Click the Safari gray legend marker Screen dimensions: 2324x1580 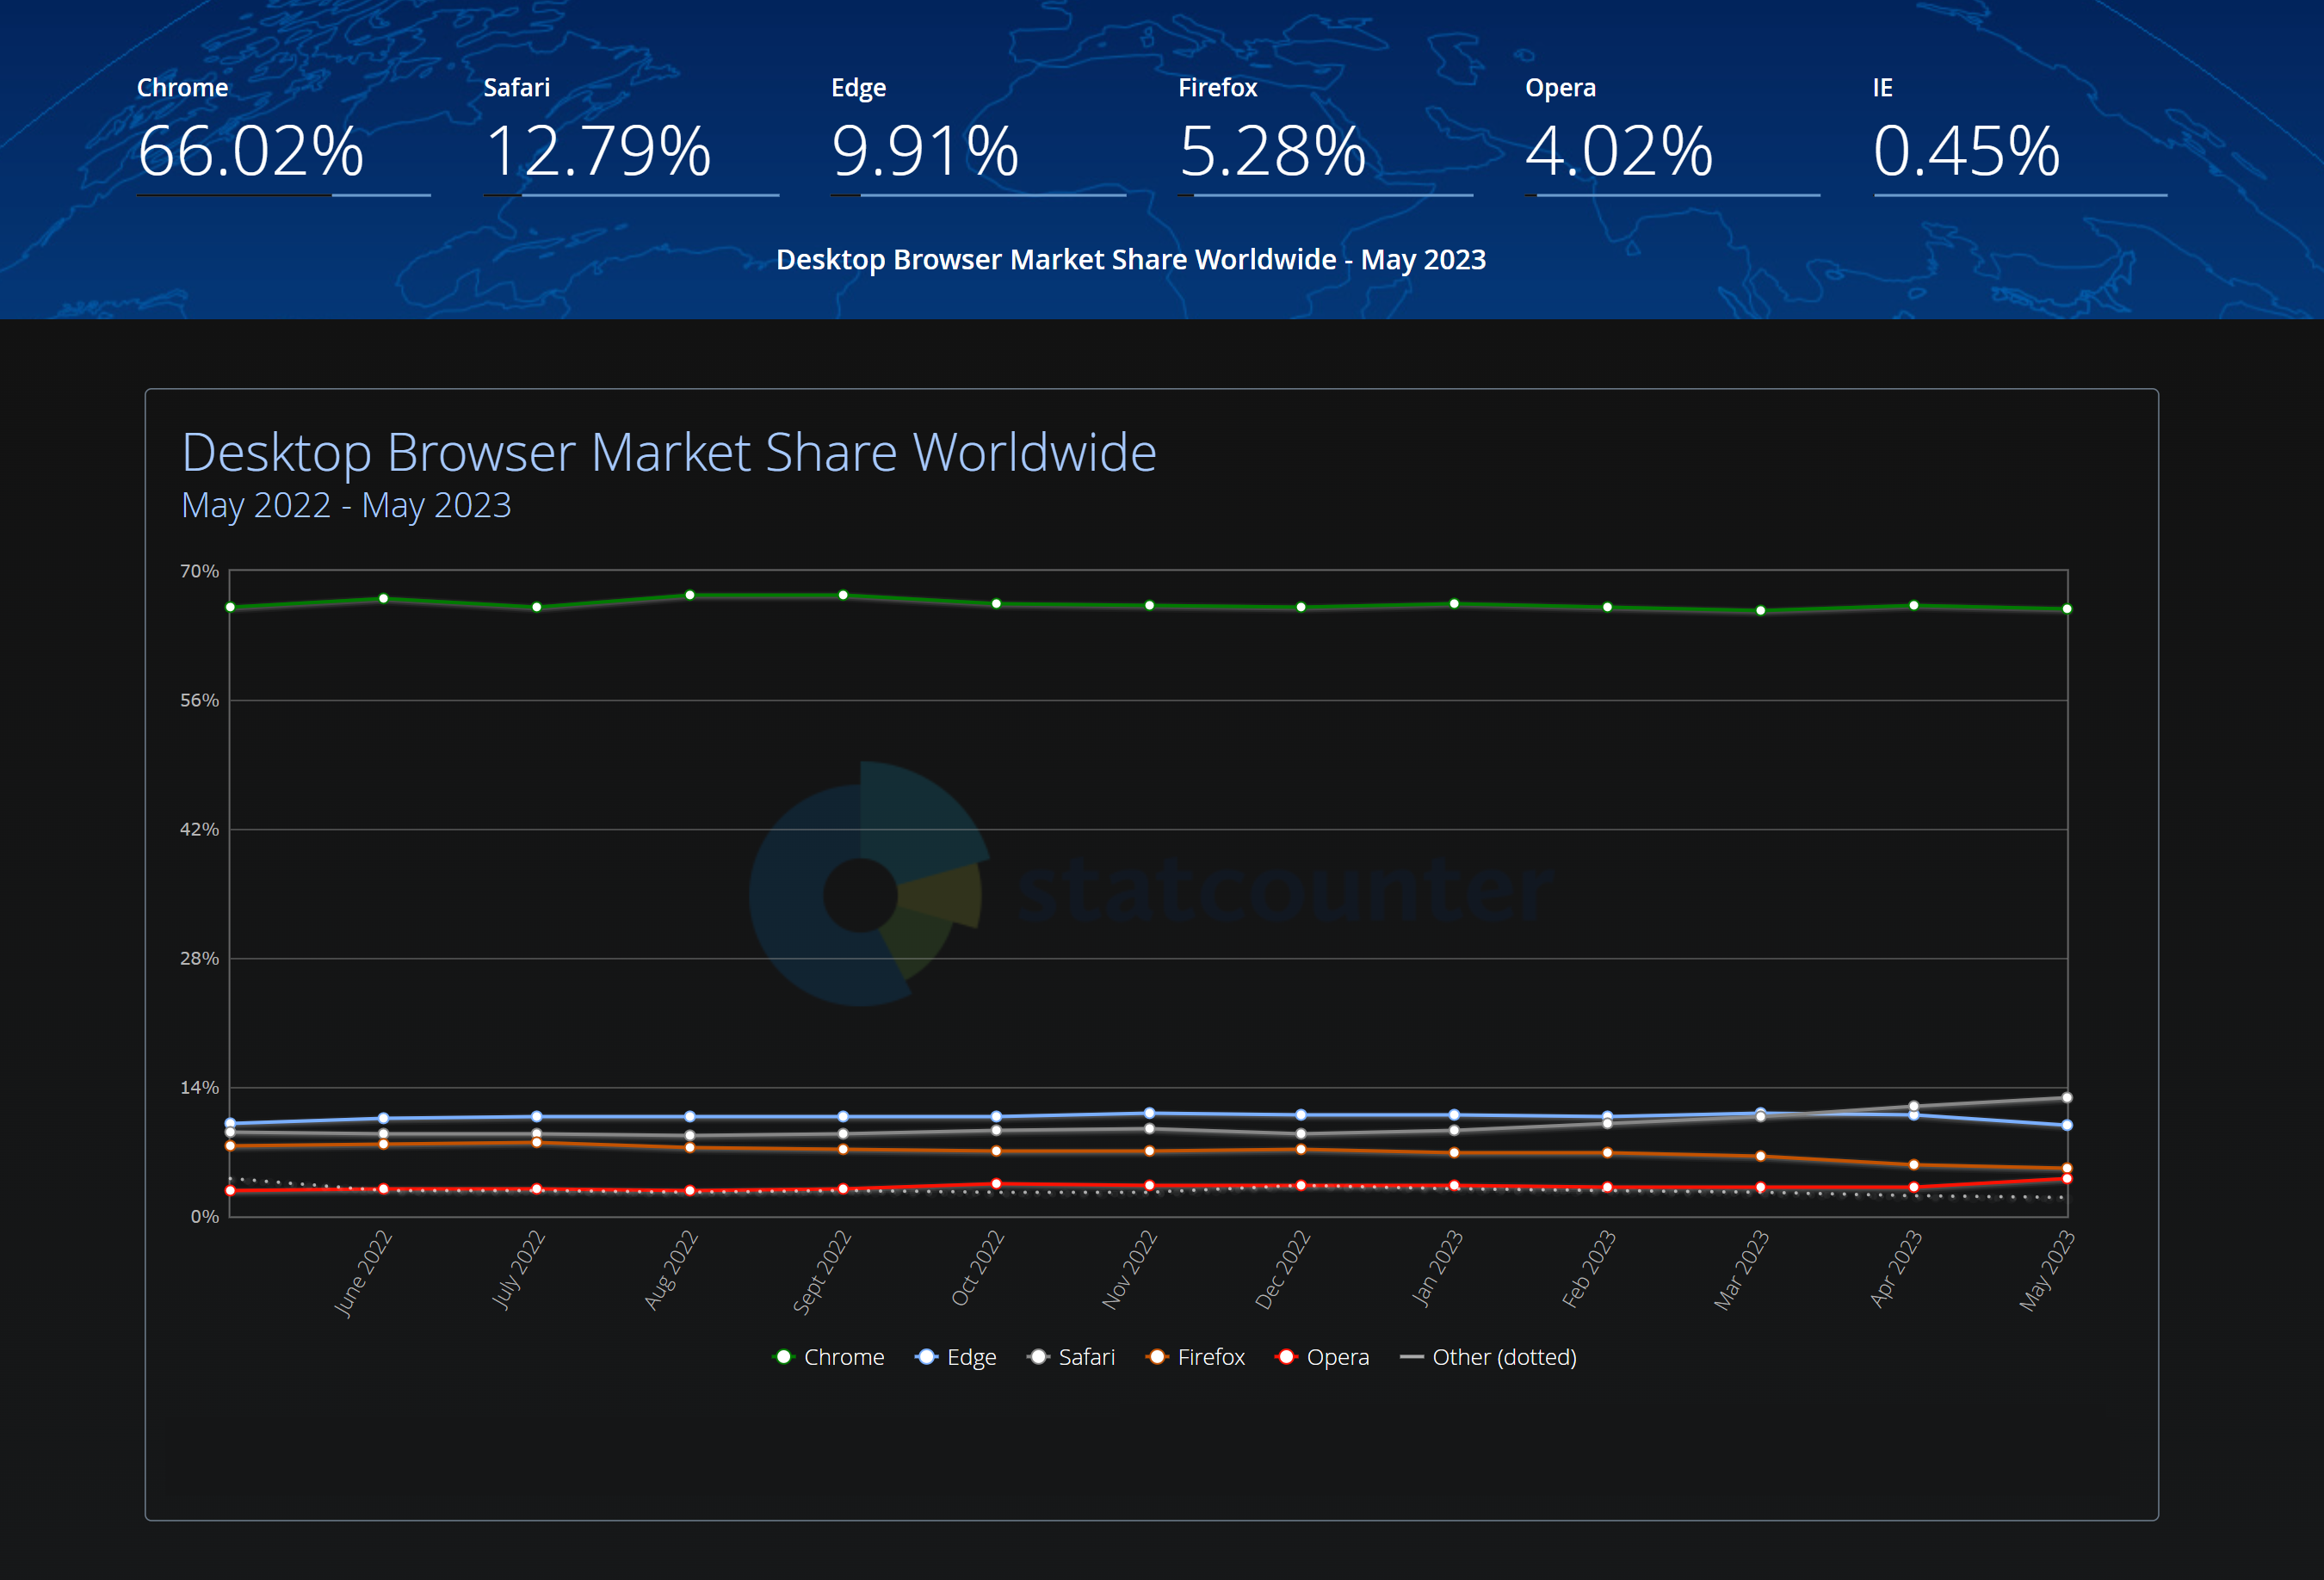point(1038,1357)
